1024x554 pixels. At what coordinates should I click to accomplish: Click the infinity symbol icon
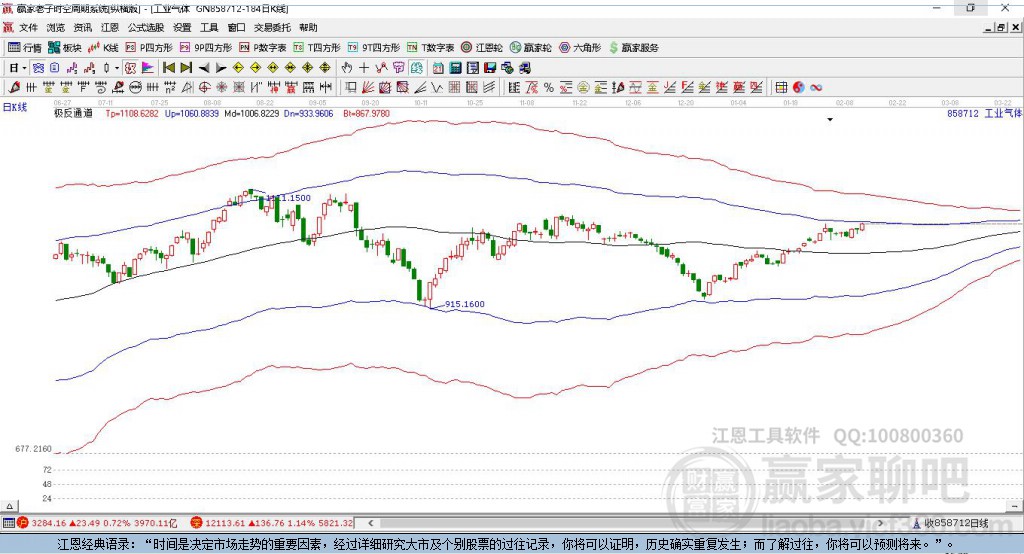816,88
